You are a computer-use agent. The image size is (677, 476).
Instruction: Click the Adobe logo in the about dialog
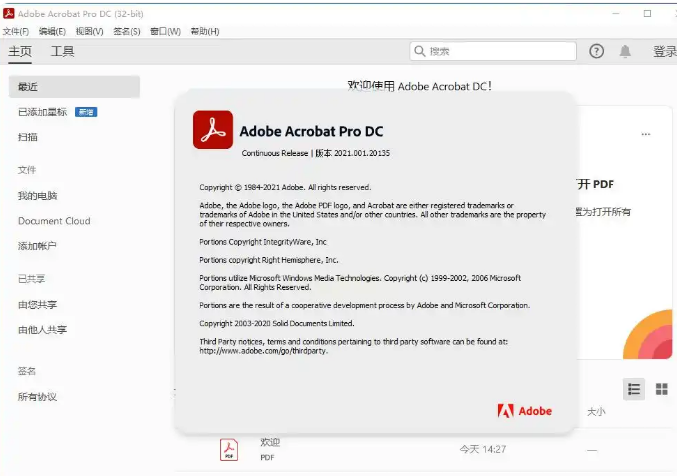click(x=525, y=411)
